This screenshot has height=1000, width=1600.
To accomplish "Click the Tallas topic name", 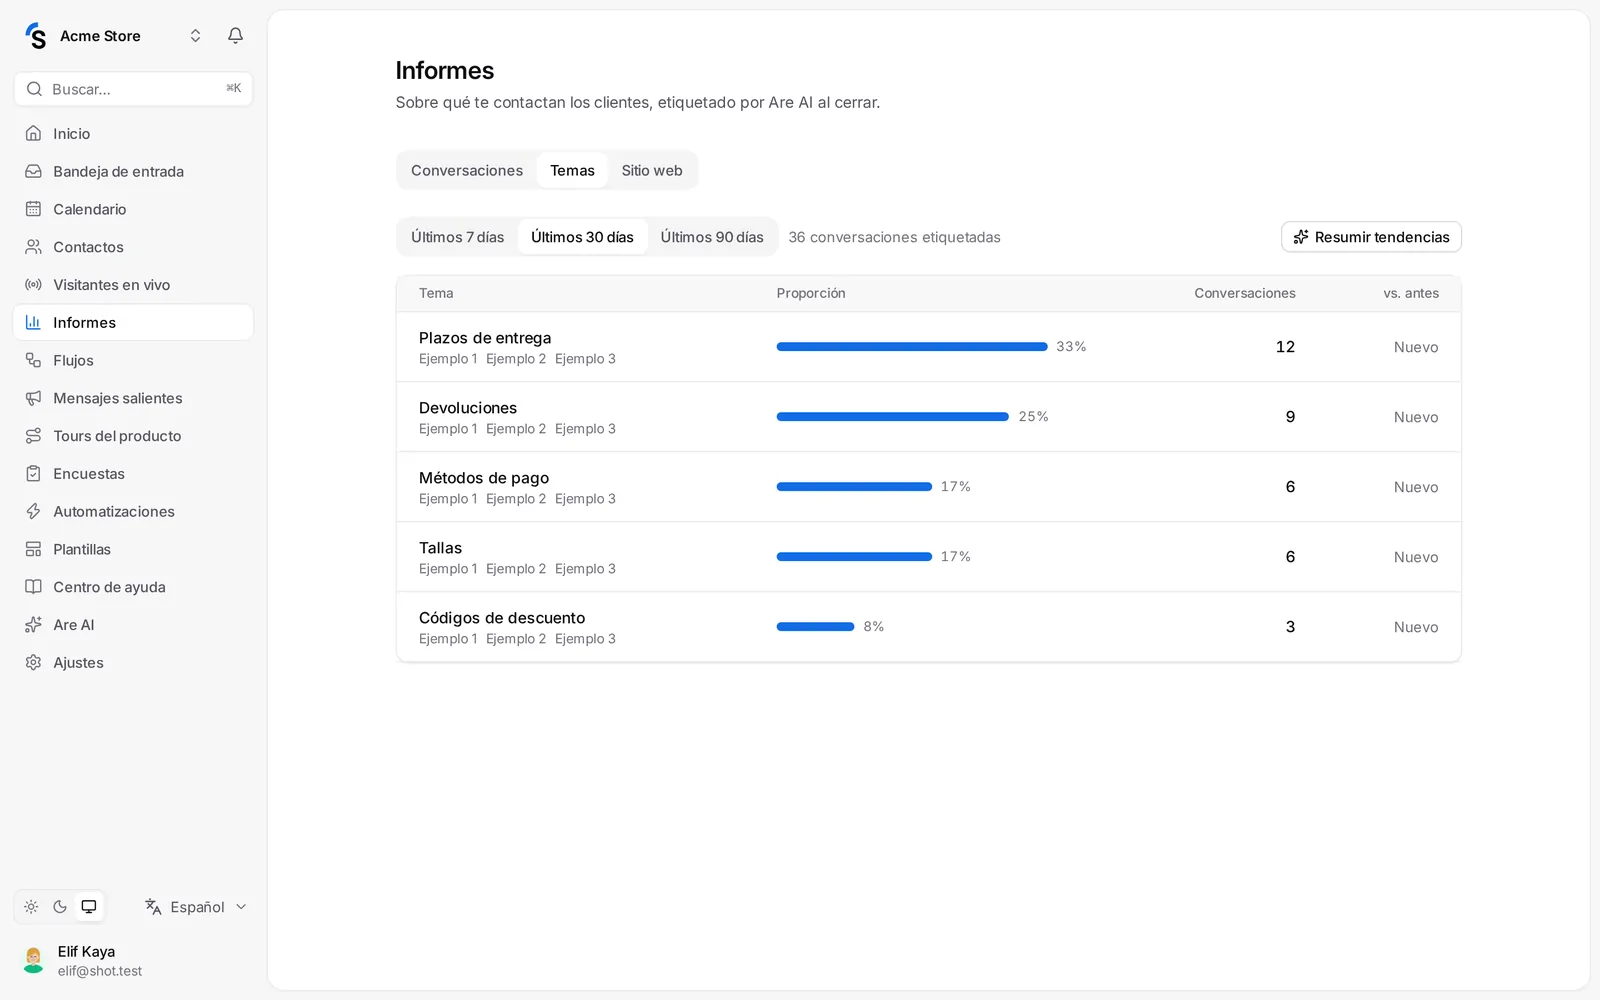I will coord(440,548).
